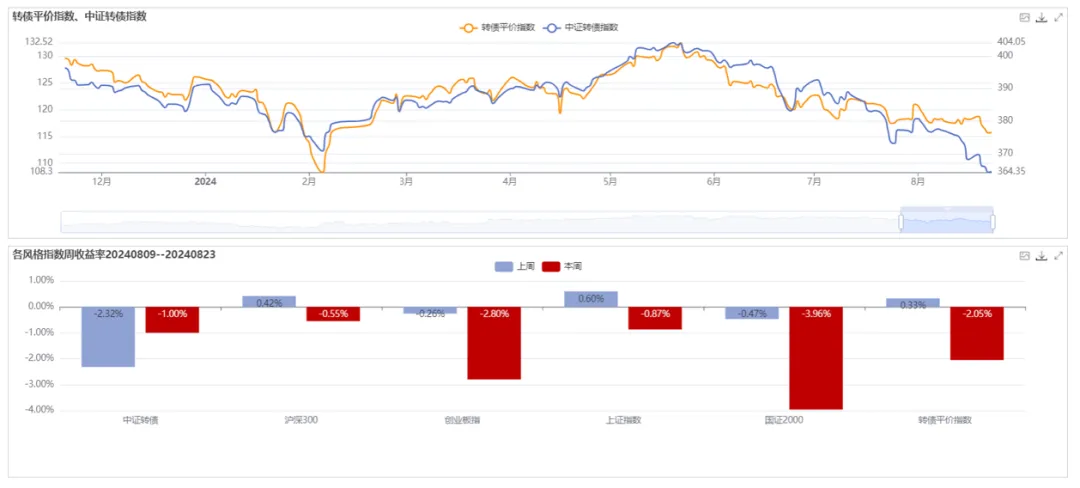
Task: Select the 创业板指 本周 -2.80% bar
Action: (x=495, y=343)
